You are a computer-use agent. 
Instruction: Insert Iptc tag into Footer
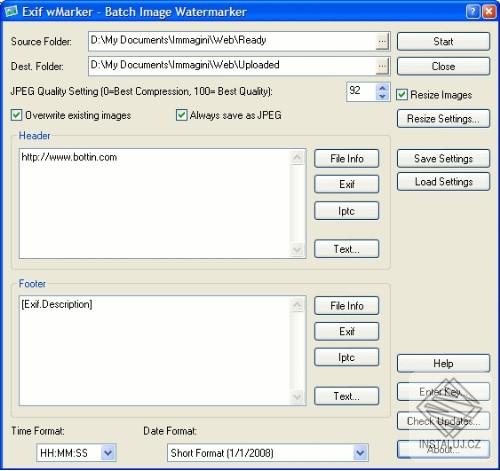tap(347, 357)
